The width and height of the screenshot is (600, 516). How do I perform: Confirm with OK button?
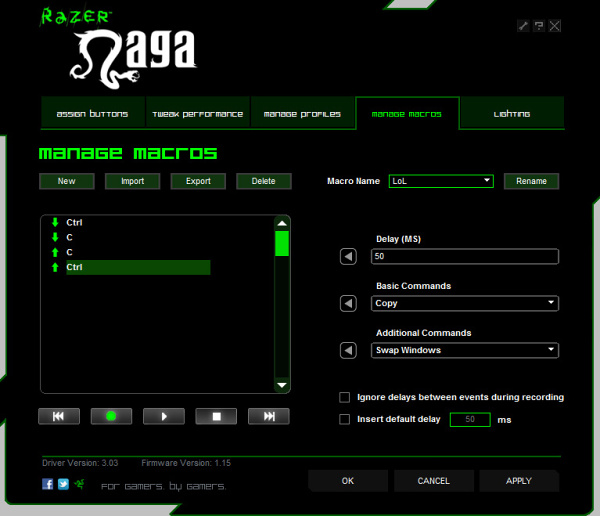pos(348,481)
